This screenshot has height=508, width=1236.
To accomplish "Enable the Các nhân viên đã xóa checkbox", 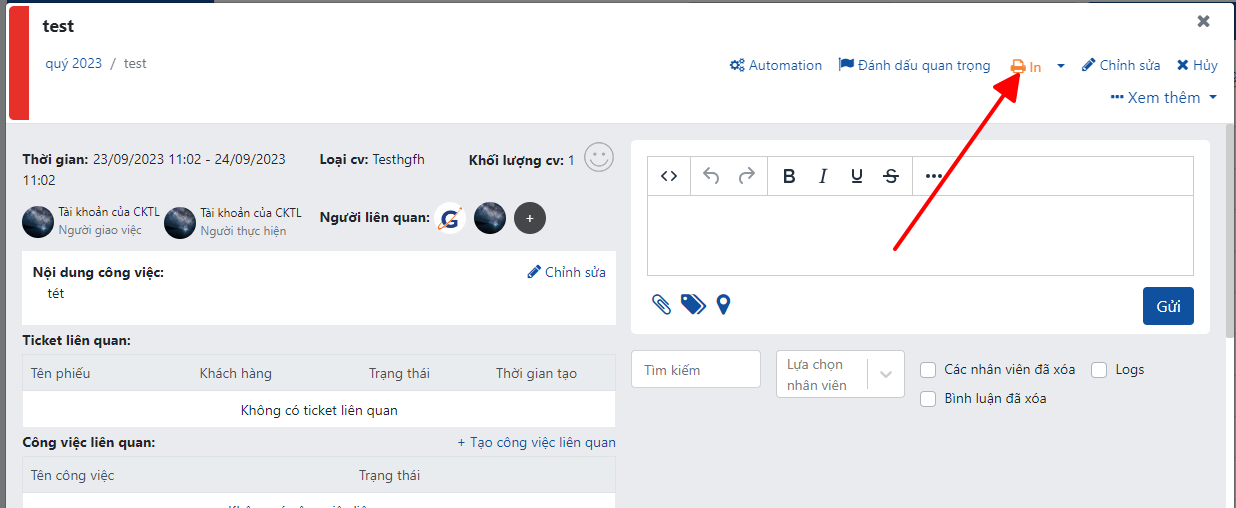I will click(928, 370).
